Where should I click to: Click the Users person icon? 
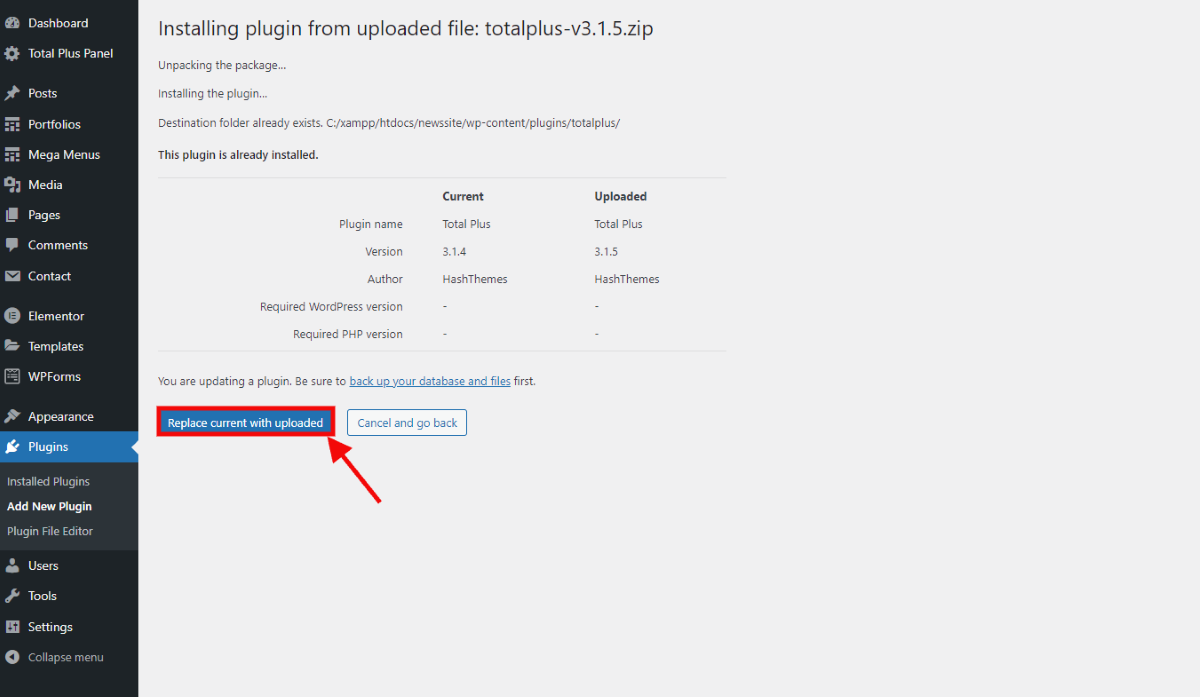point(12,565)
